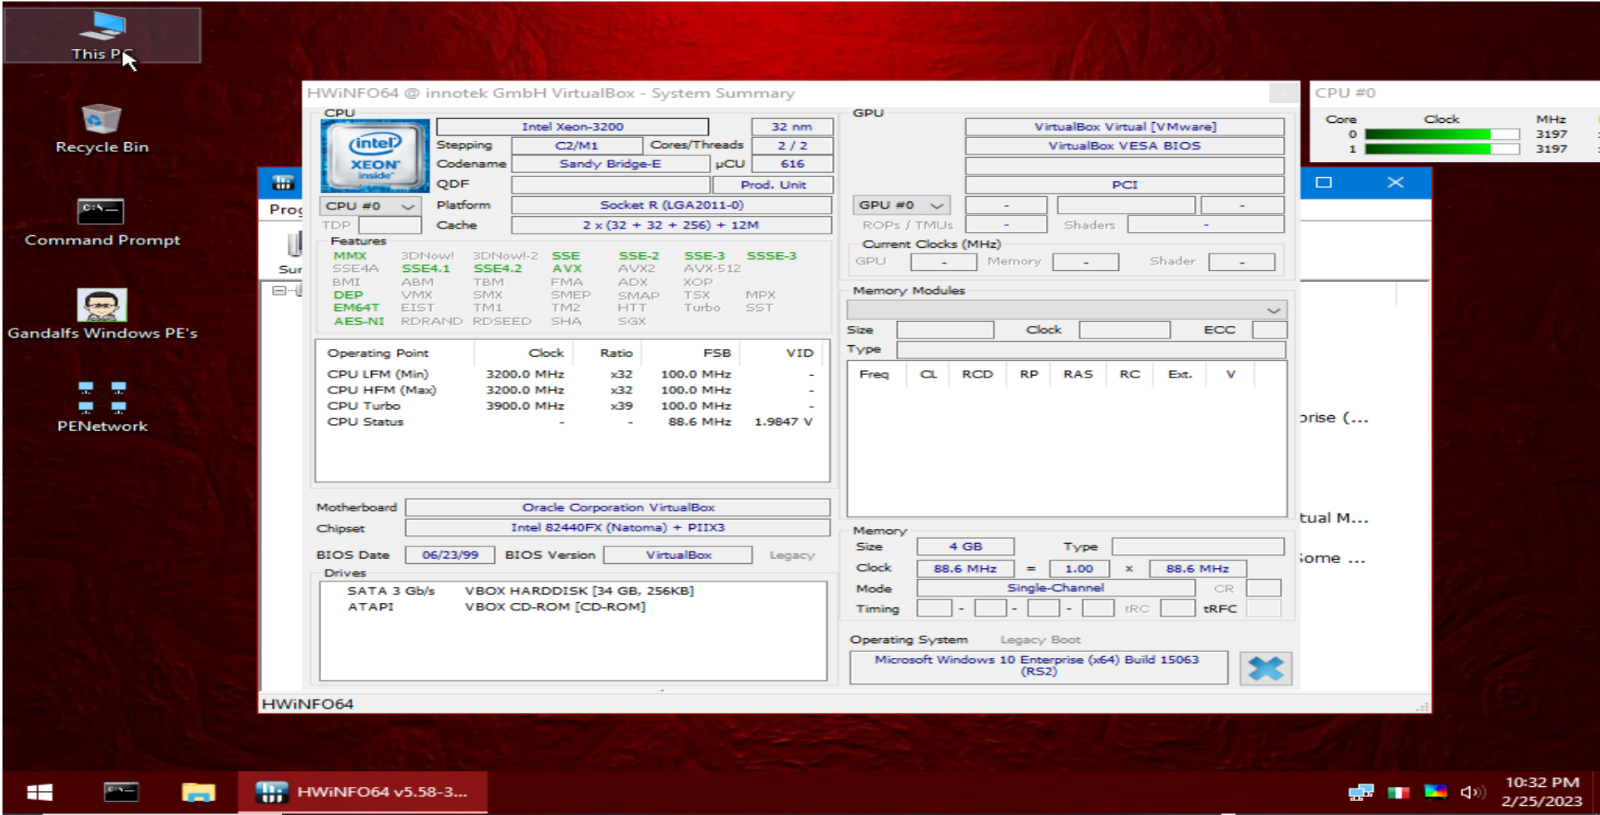The image size is (1600, 815).
Task: Select the CPU LFM (Min) row
Action: (571, 374)
